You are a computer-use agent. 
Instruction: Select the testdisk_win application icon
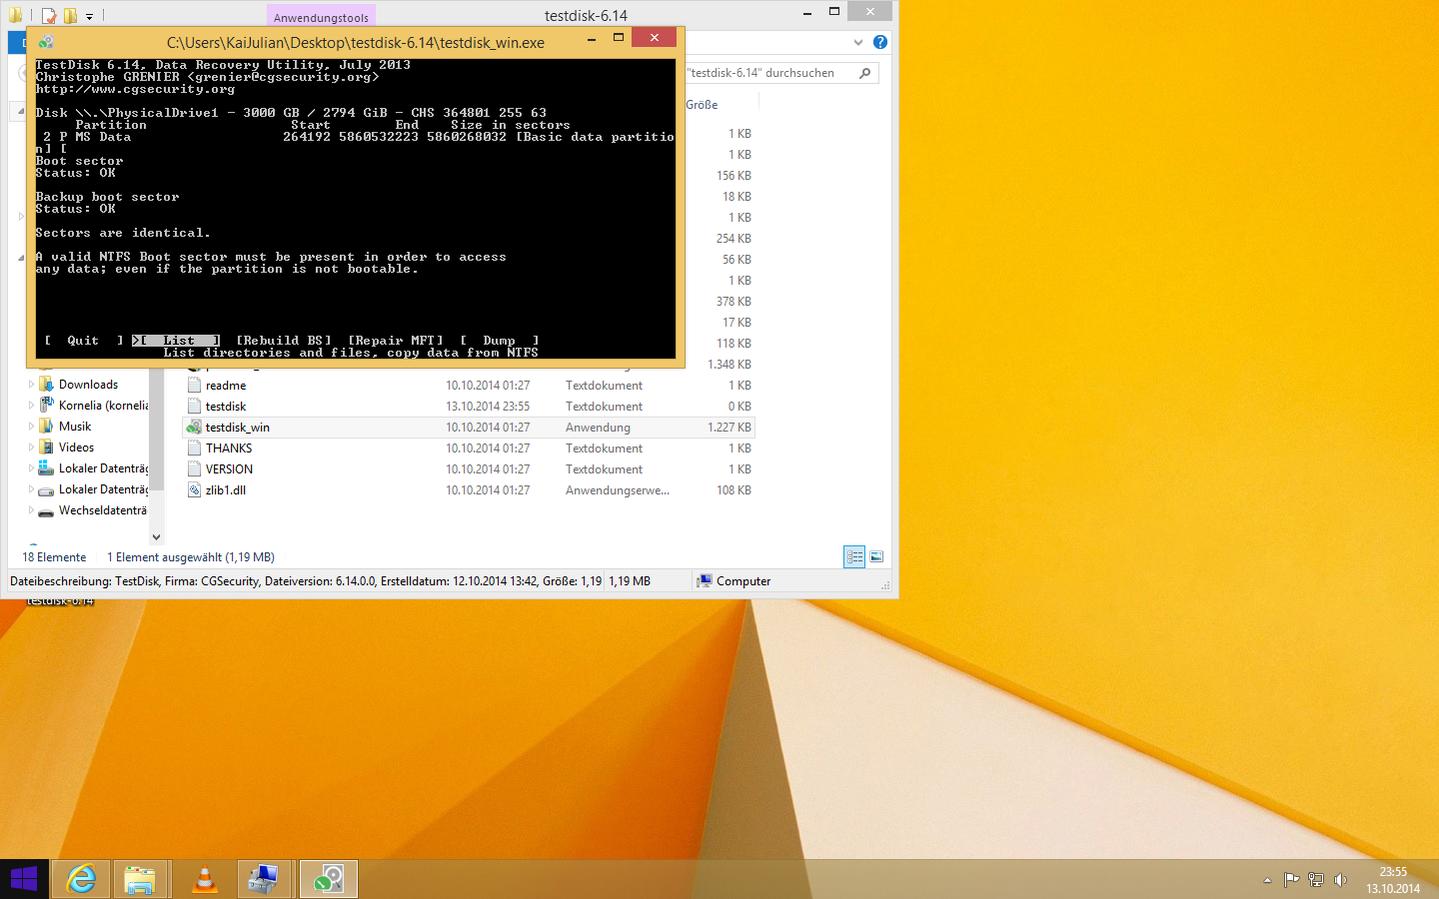(194, 427)
